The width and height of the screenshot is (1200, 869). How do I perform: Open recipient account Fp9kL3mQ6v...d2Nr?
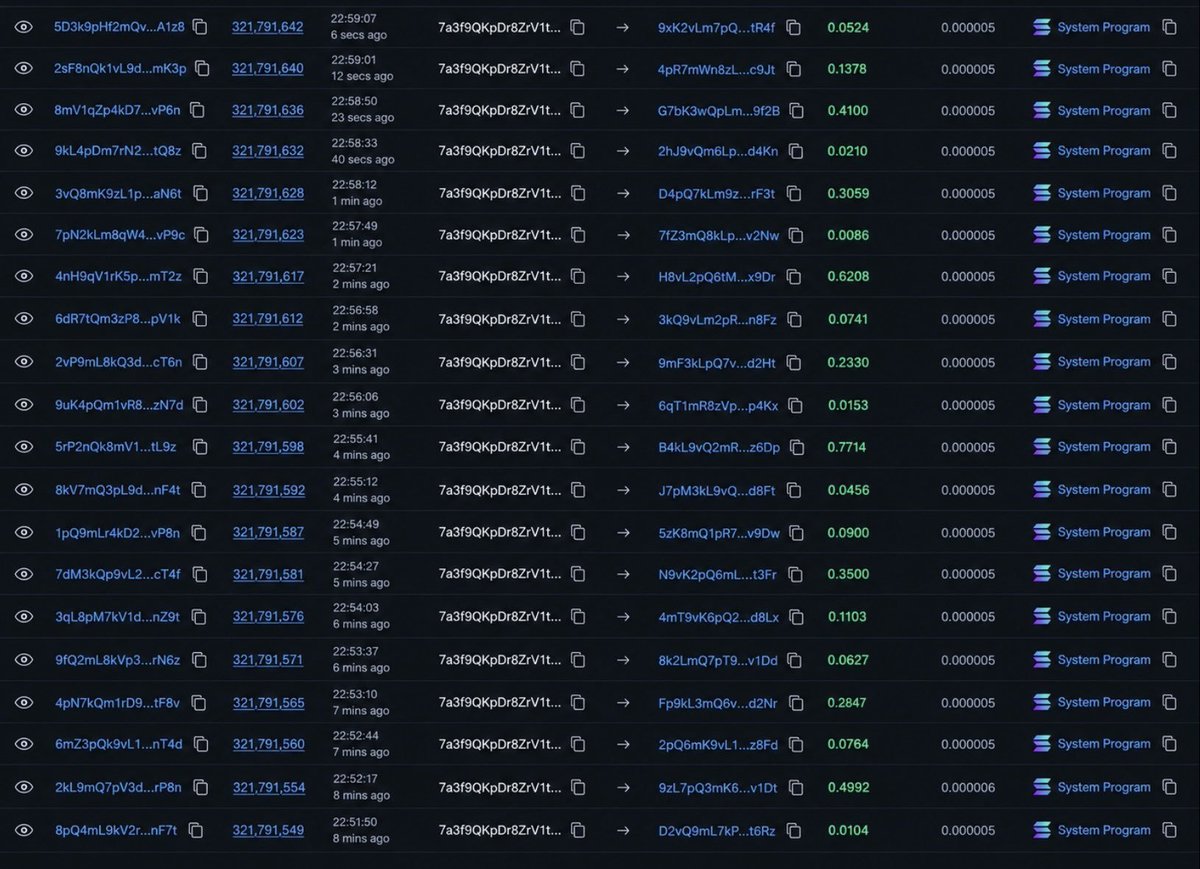point(717,703)
